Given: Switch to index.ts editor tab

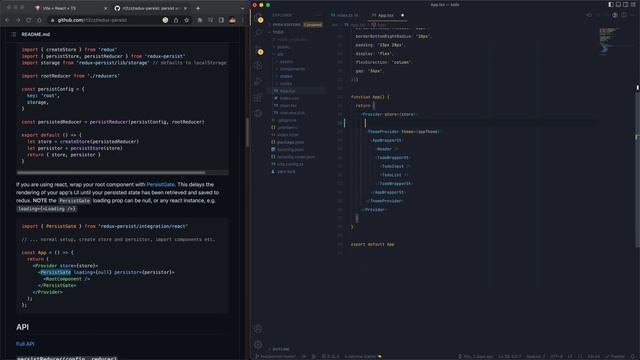Looking at the screenshot, I should pos(345,15).
